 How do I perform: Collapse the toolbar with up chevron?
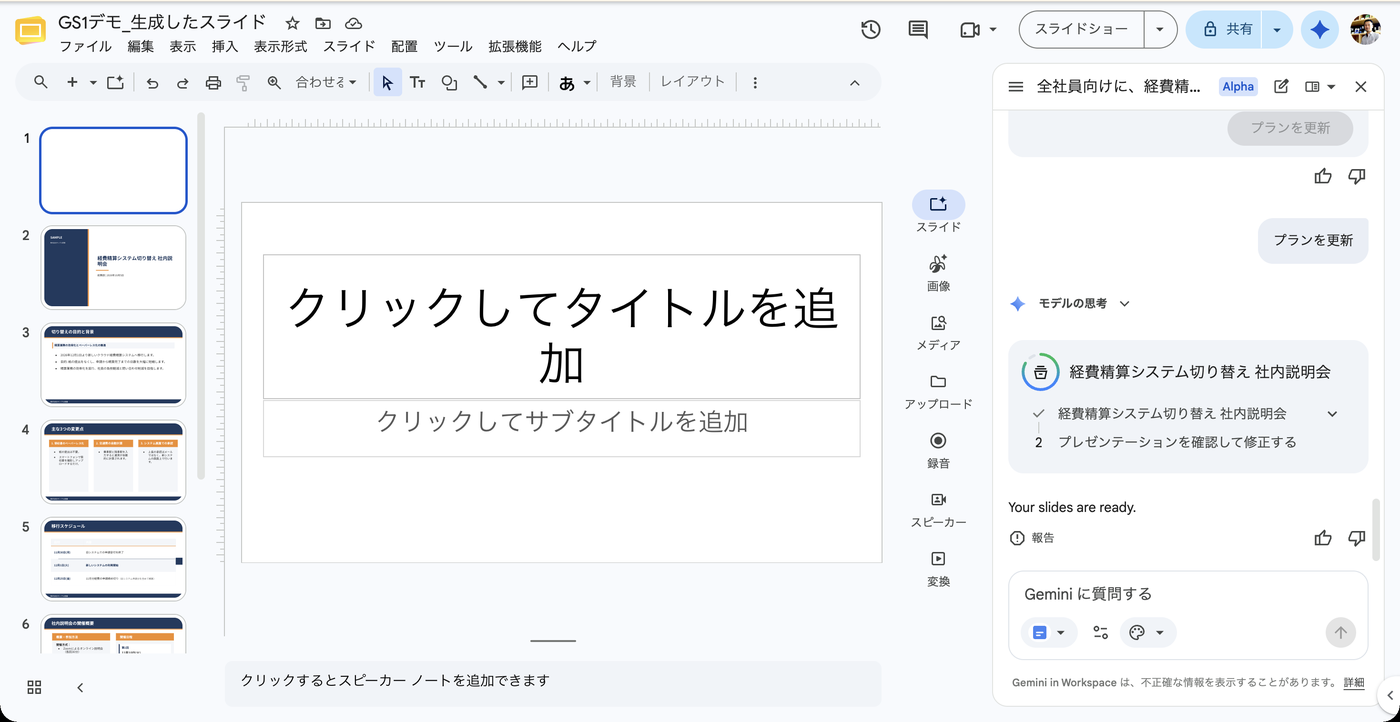point(855,83)
